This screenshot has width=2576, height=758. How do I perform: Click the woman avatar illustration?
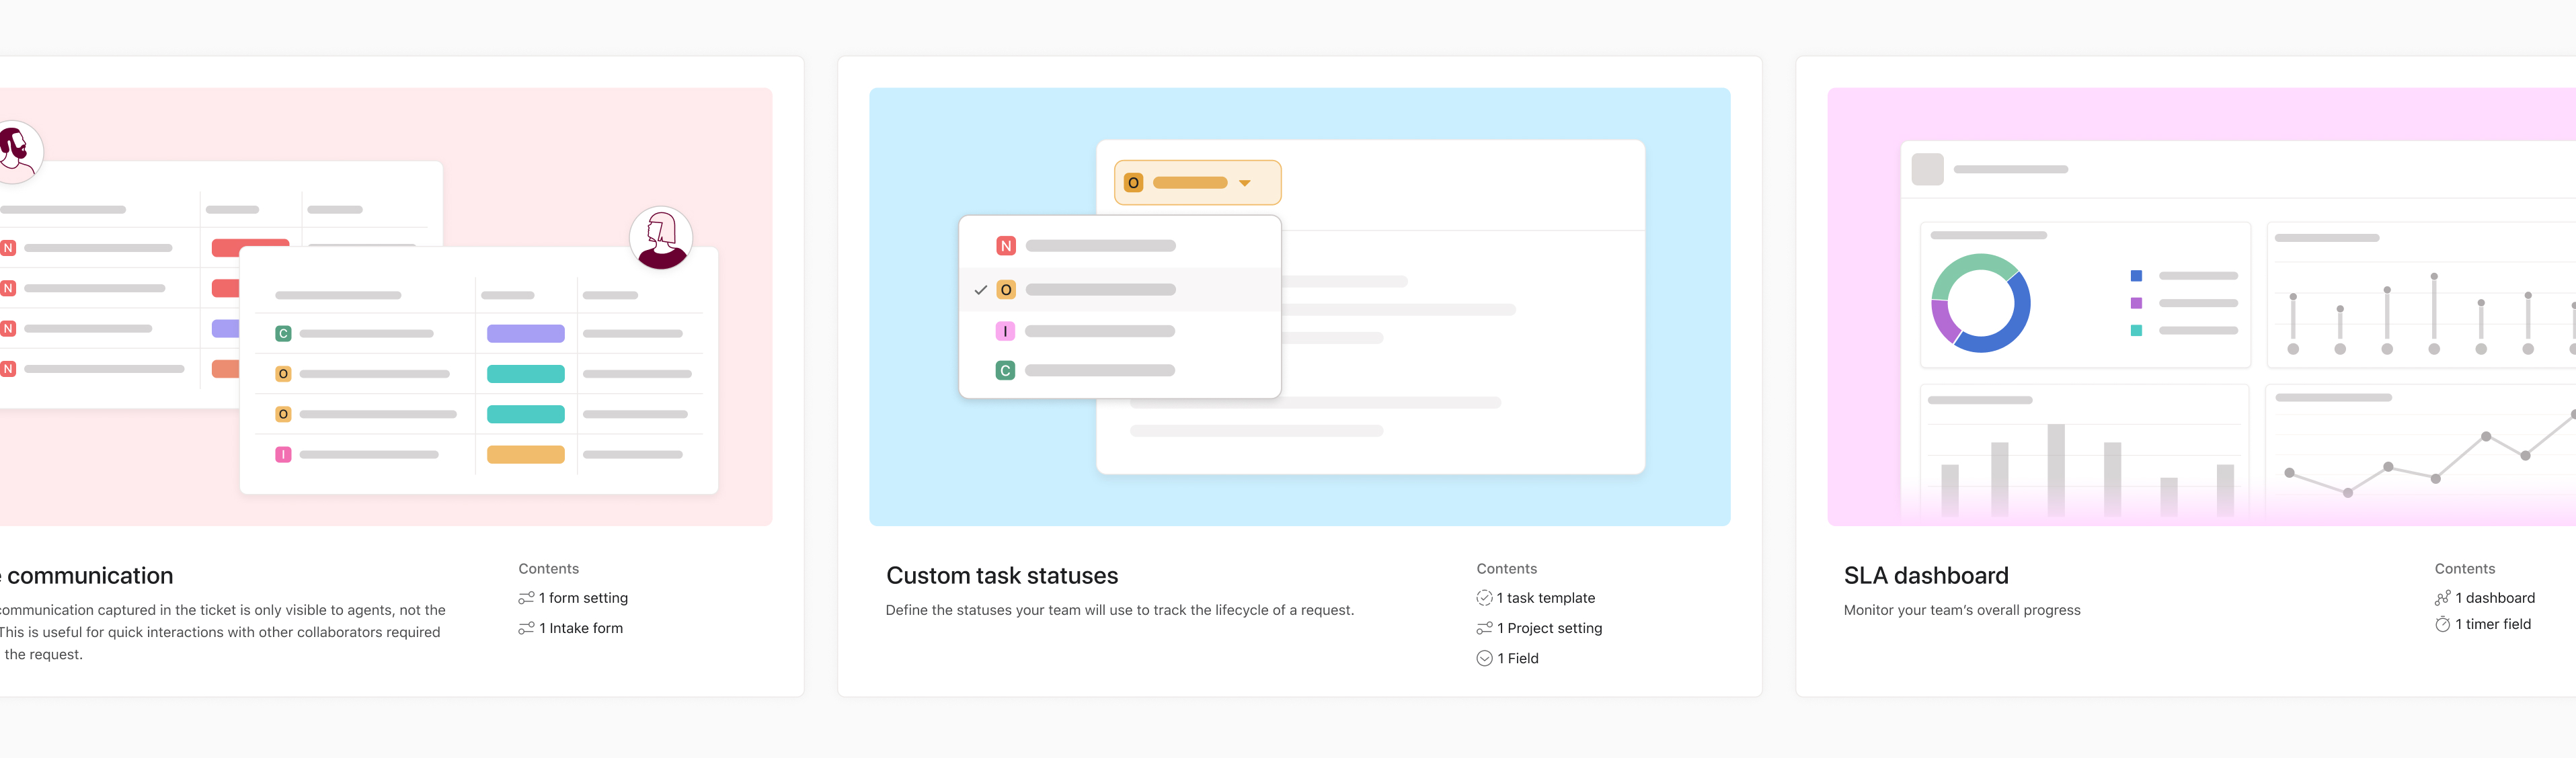(661, 238)
